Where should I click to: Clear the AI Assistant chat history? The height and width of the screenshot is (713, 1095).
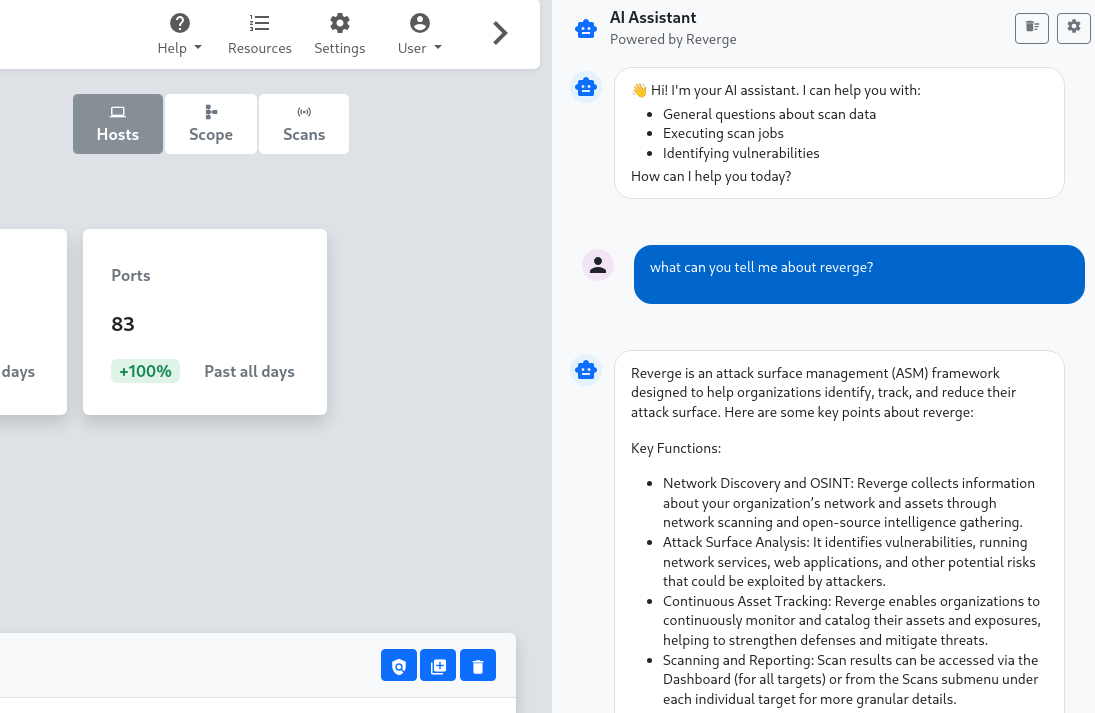coord(1032,27)
